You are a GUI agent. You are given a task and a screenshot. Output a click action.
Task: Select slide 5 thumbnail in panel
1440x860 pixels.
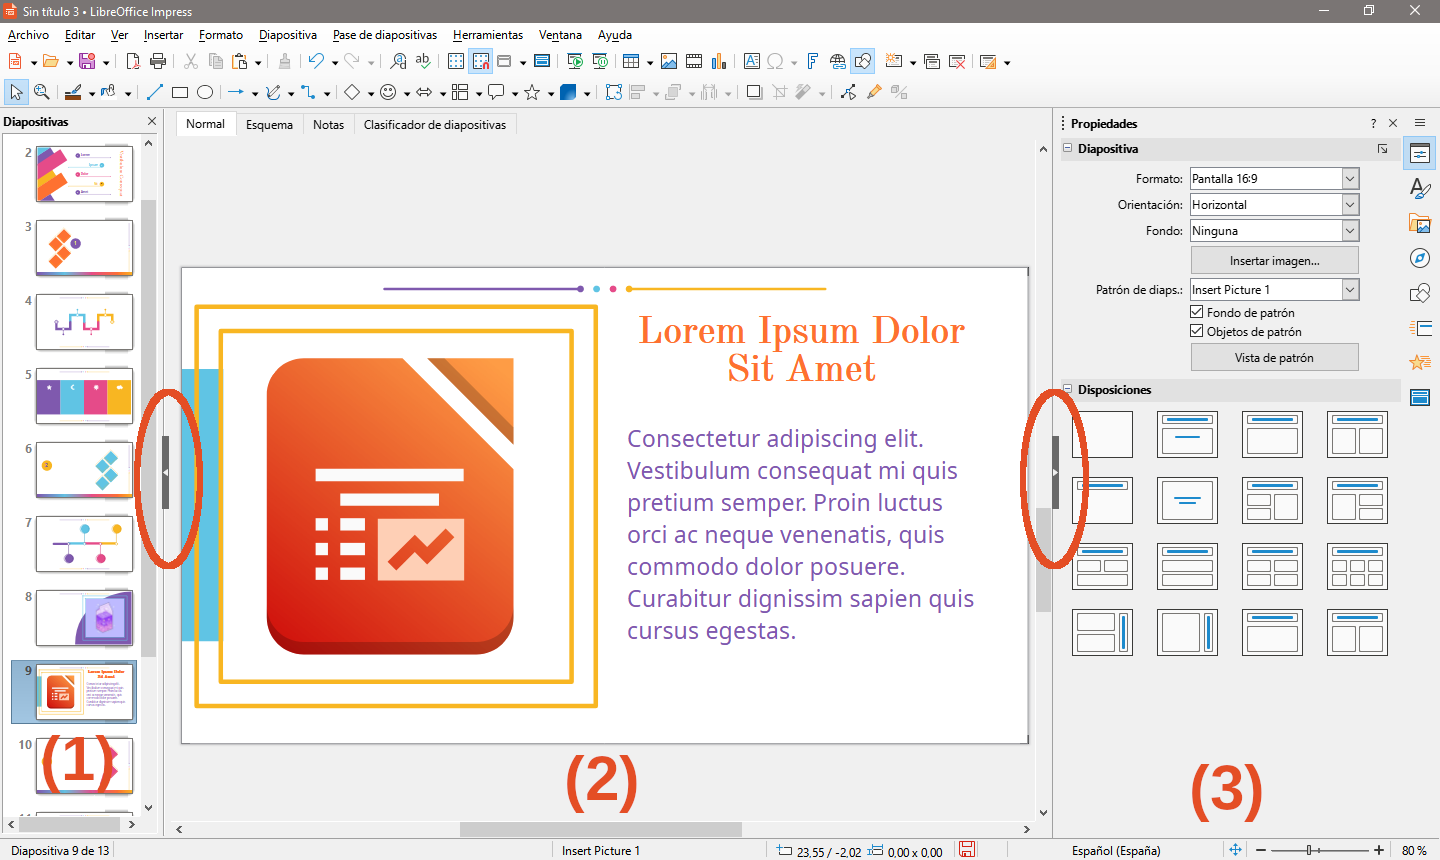point(84,395)
